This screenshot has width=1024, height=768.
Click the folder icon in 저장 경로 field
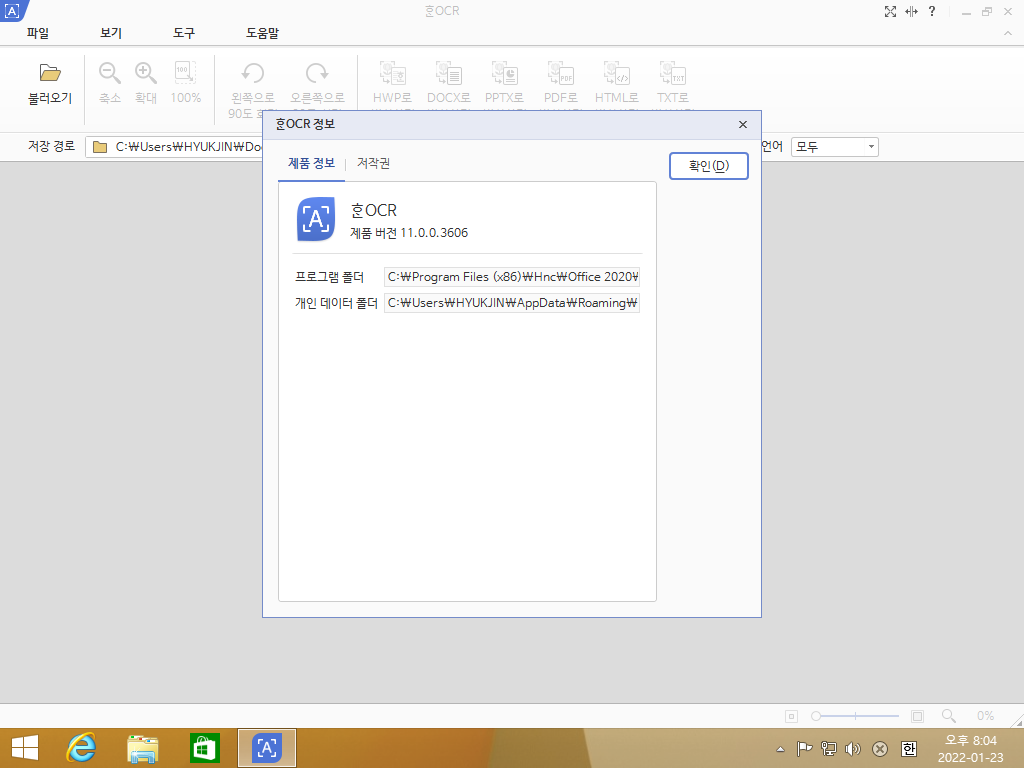[100, 147]
